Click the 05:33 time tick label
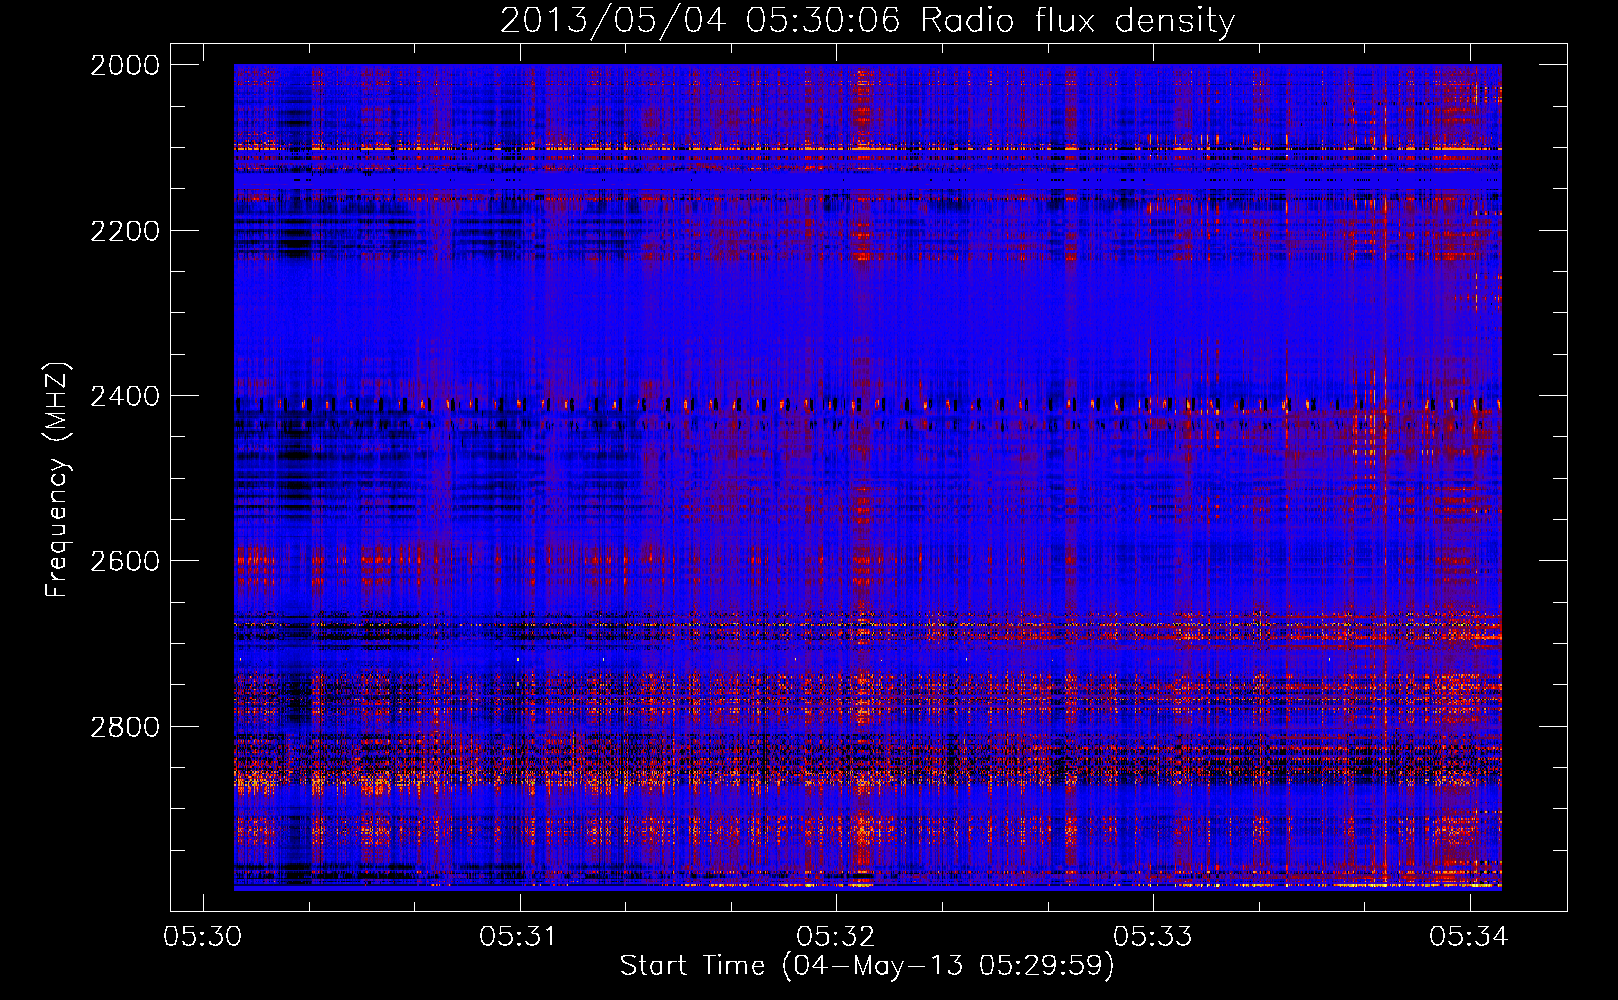 tap(1153, 936)
